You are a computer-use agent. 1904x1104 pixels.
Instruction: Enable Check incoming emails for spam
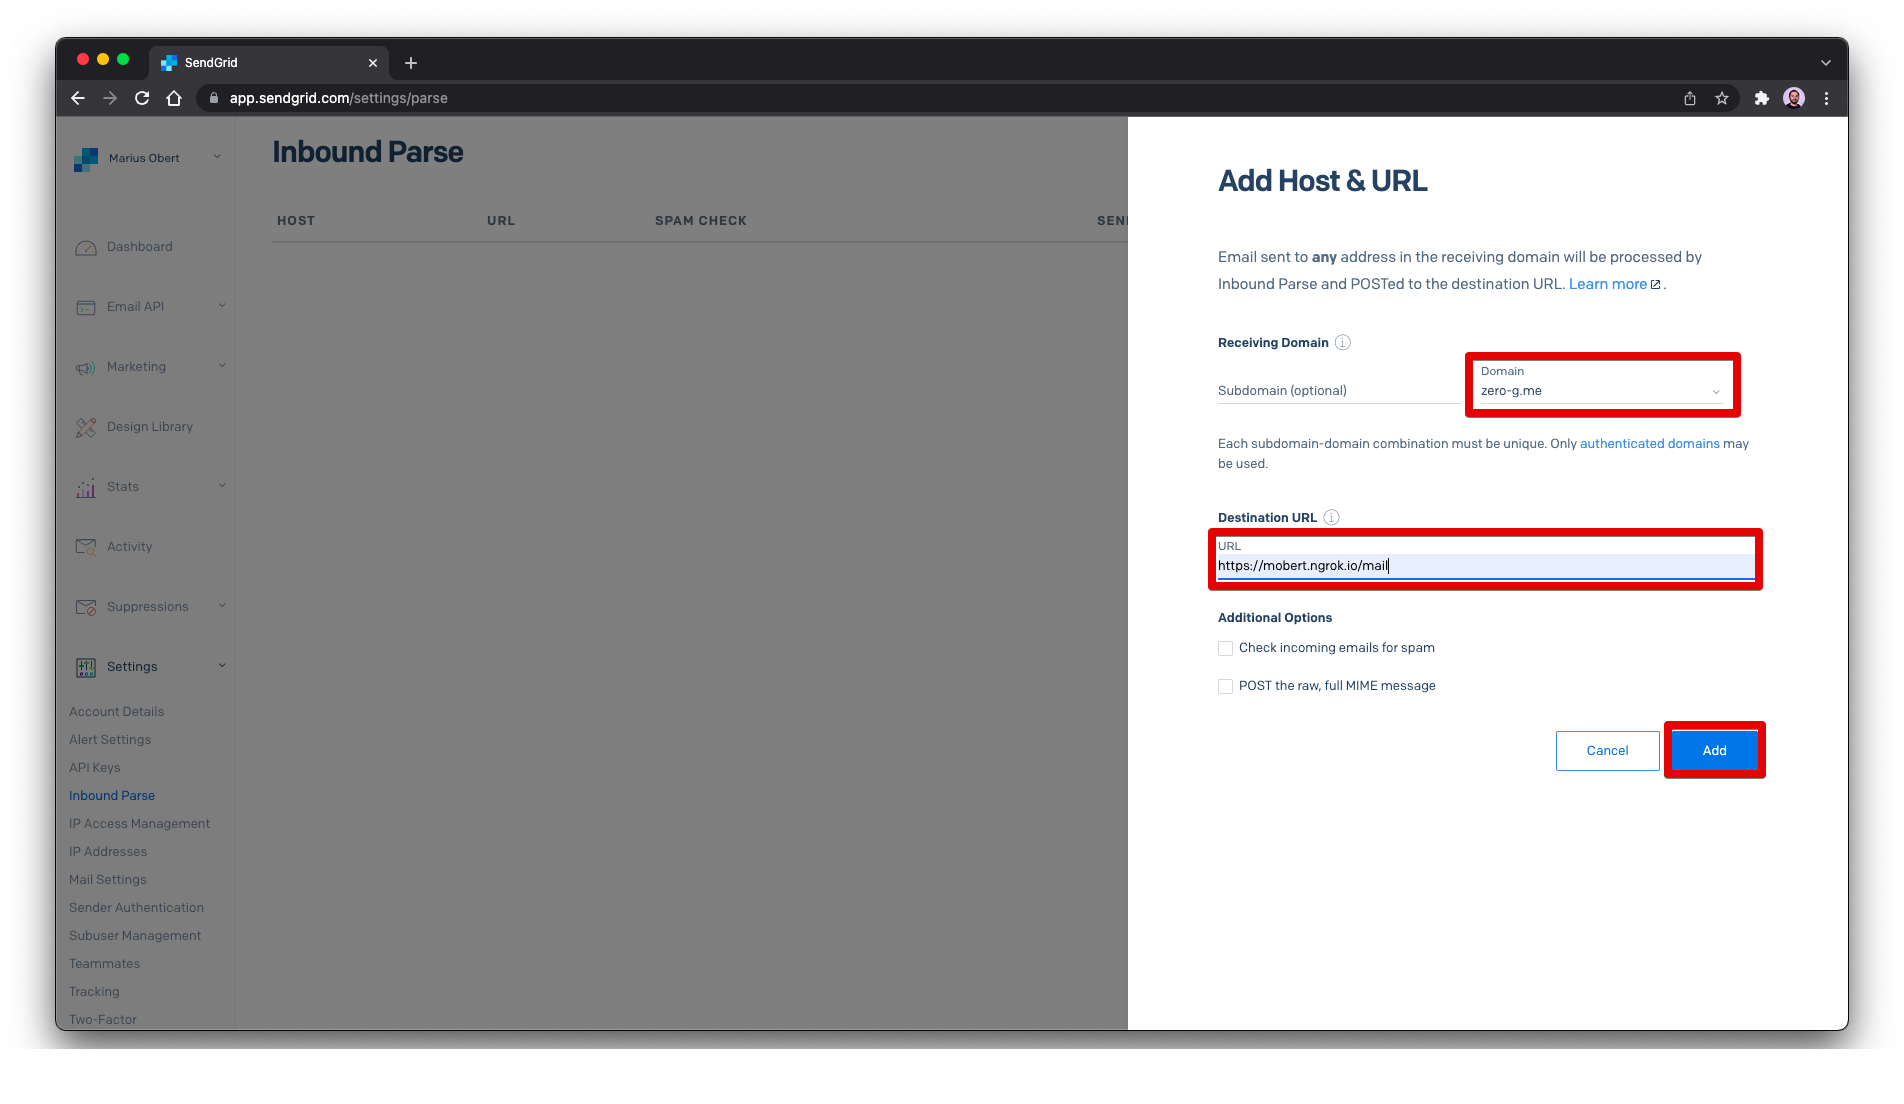pos(1225,648)
